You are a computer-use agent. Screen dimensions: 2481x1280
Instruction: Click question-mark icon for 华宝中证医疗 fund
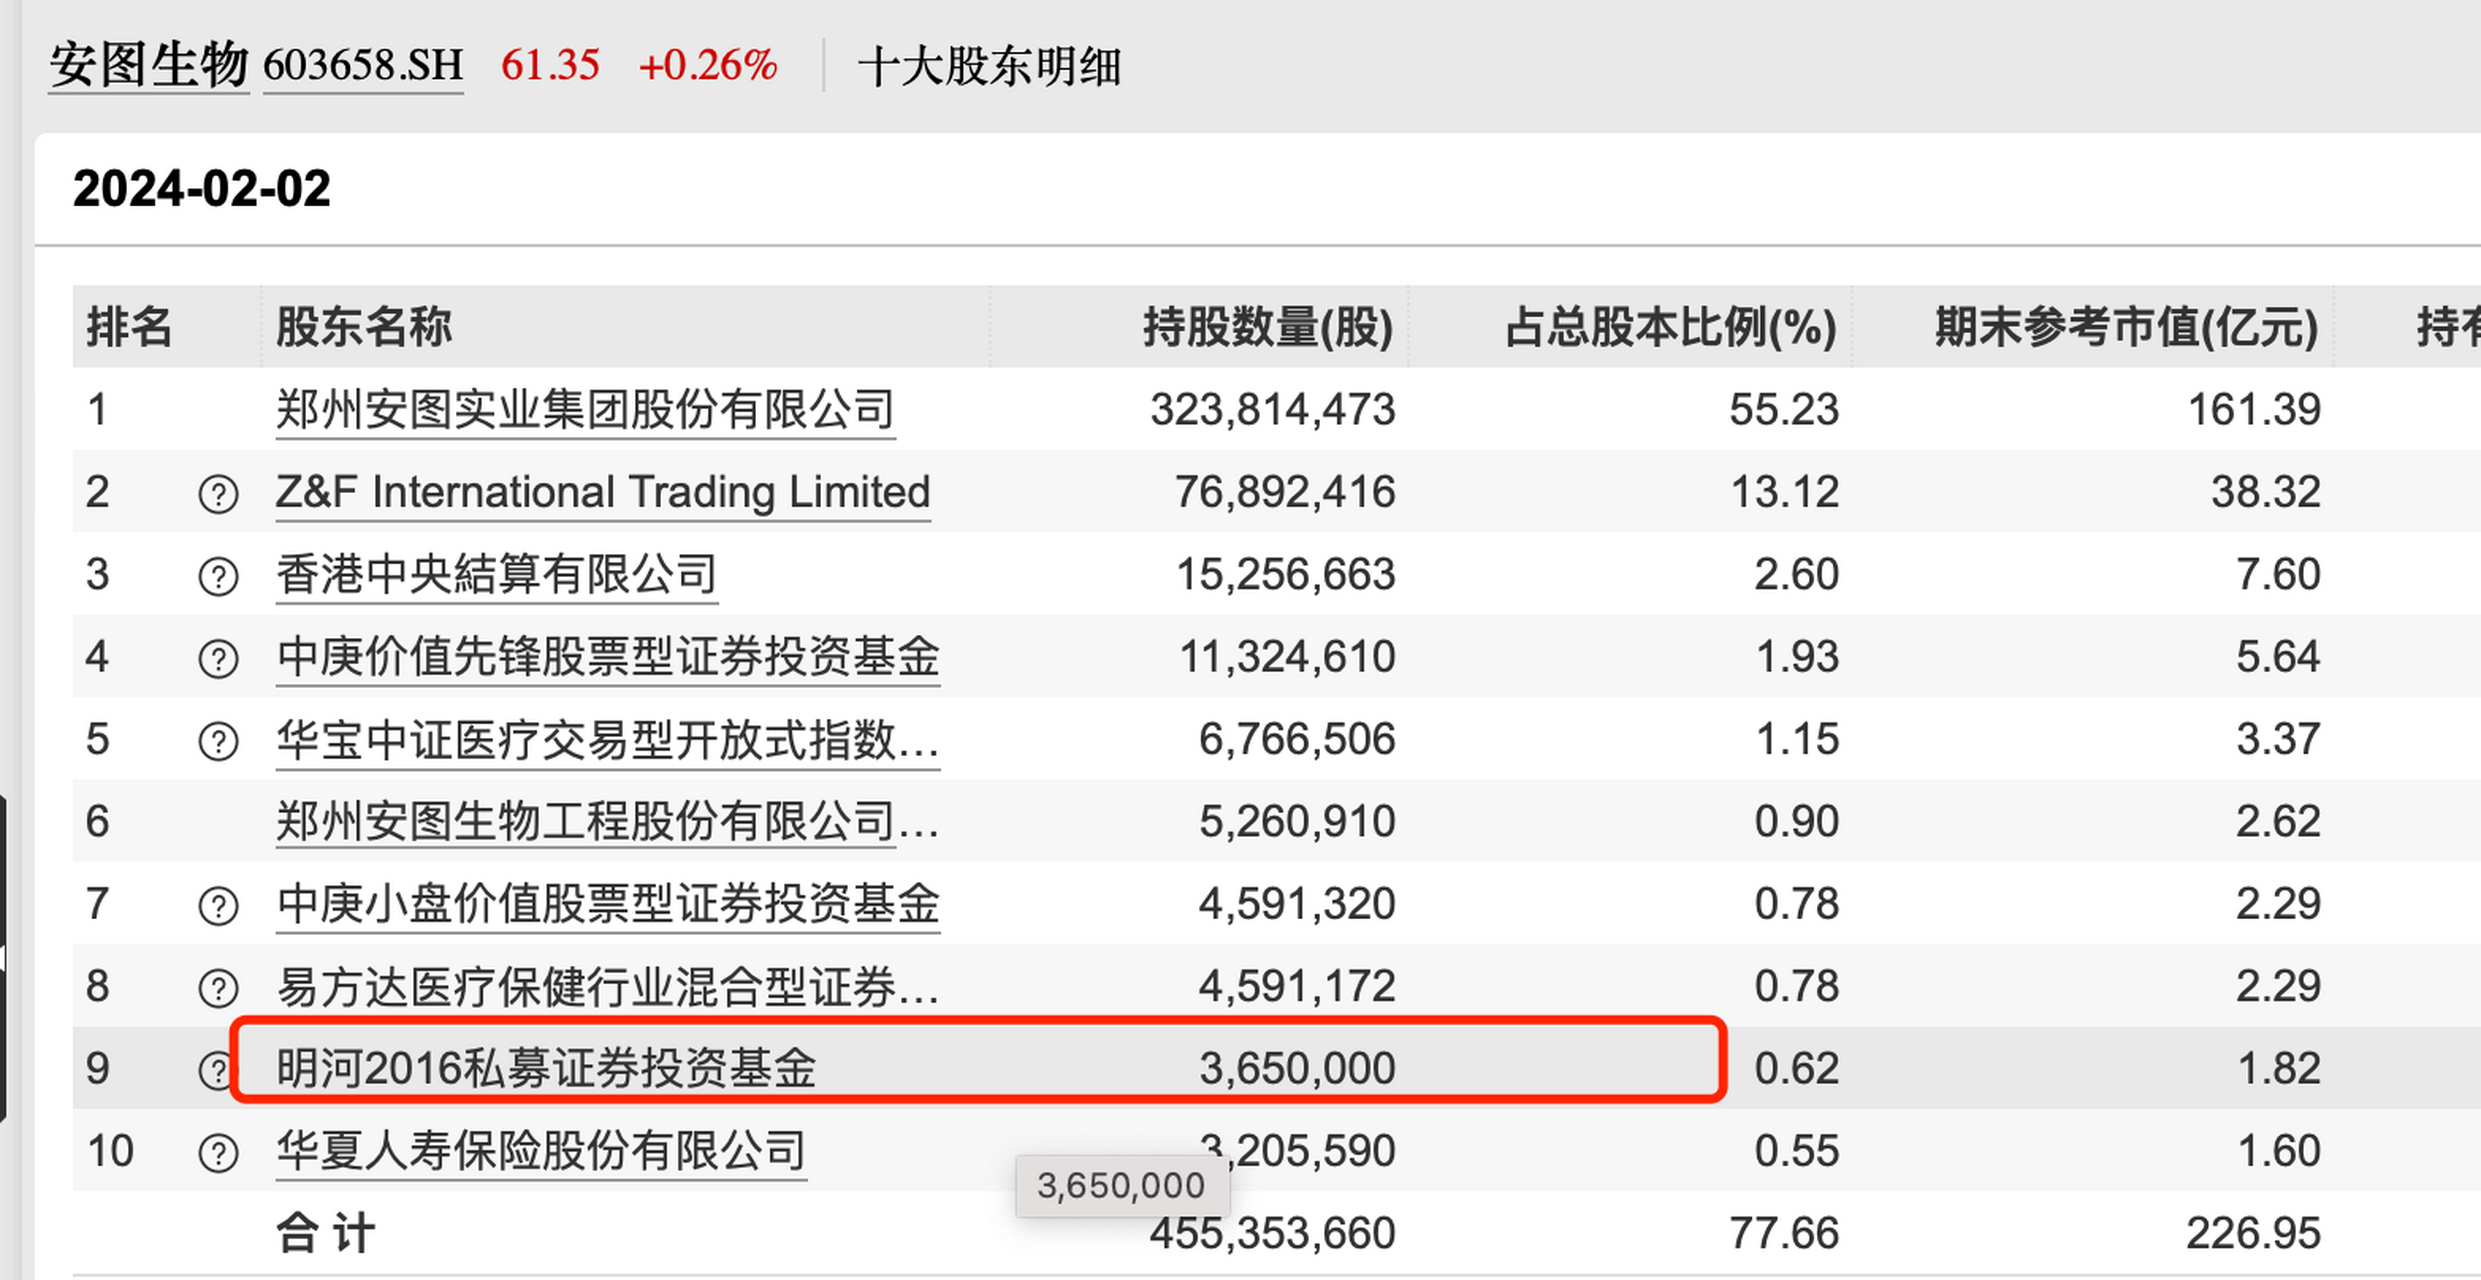(x=218, y=741)
